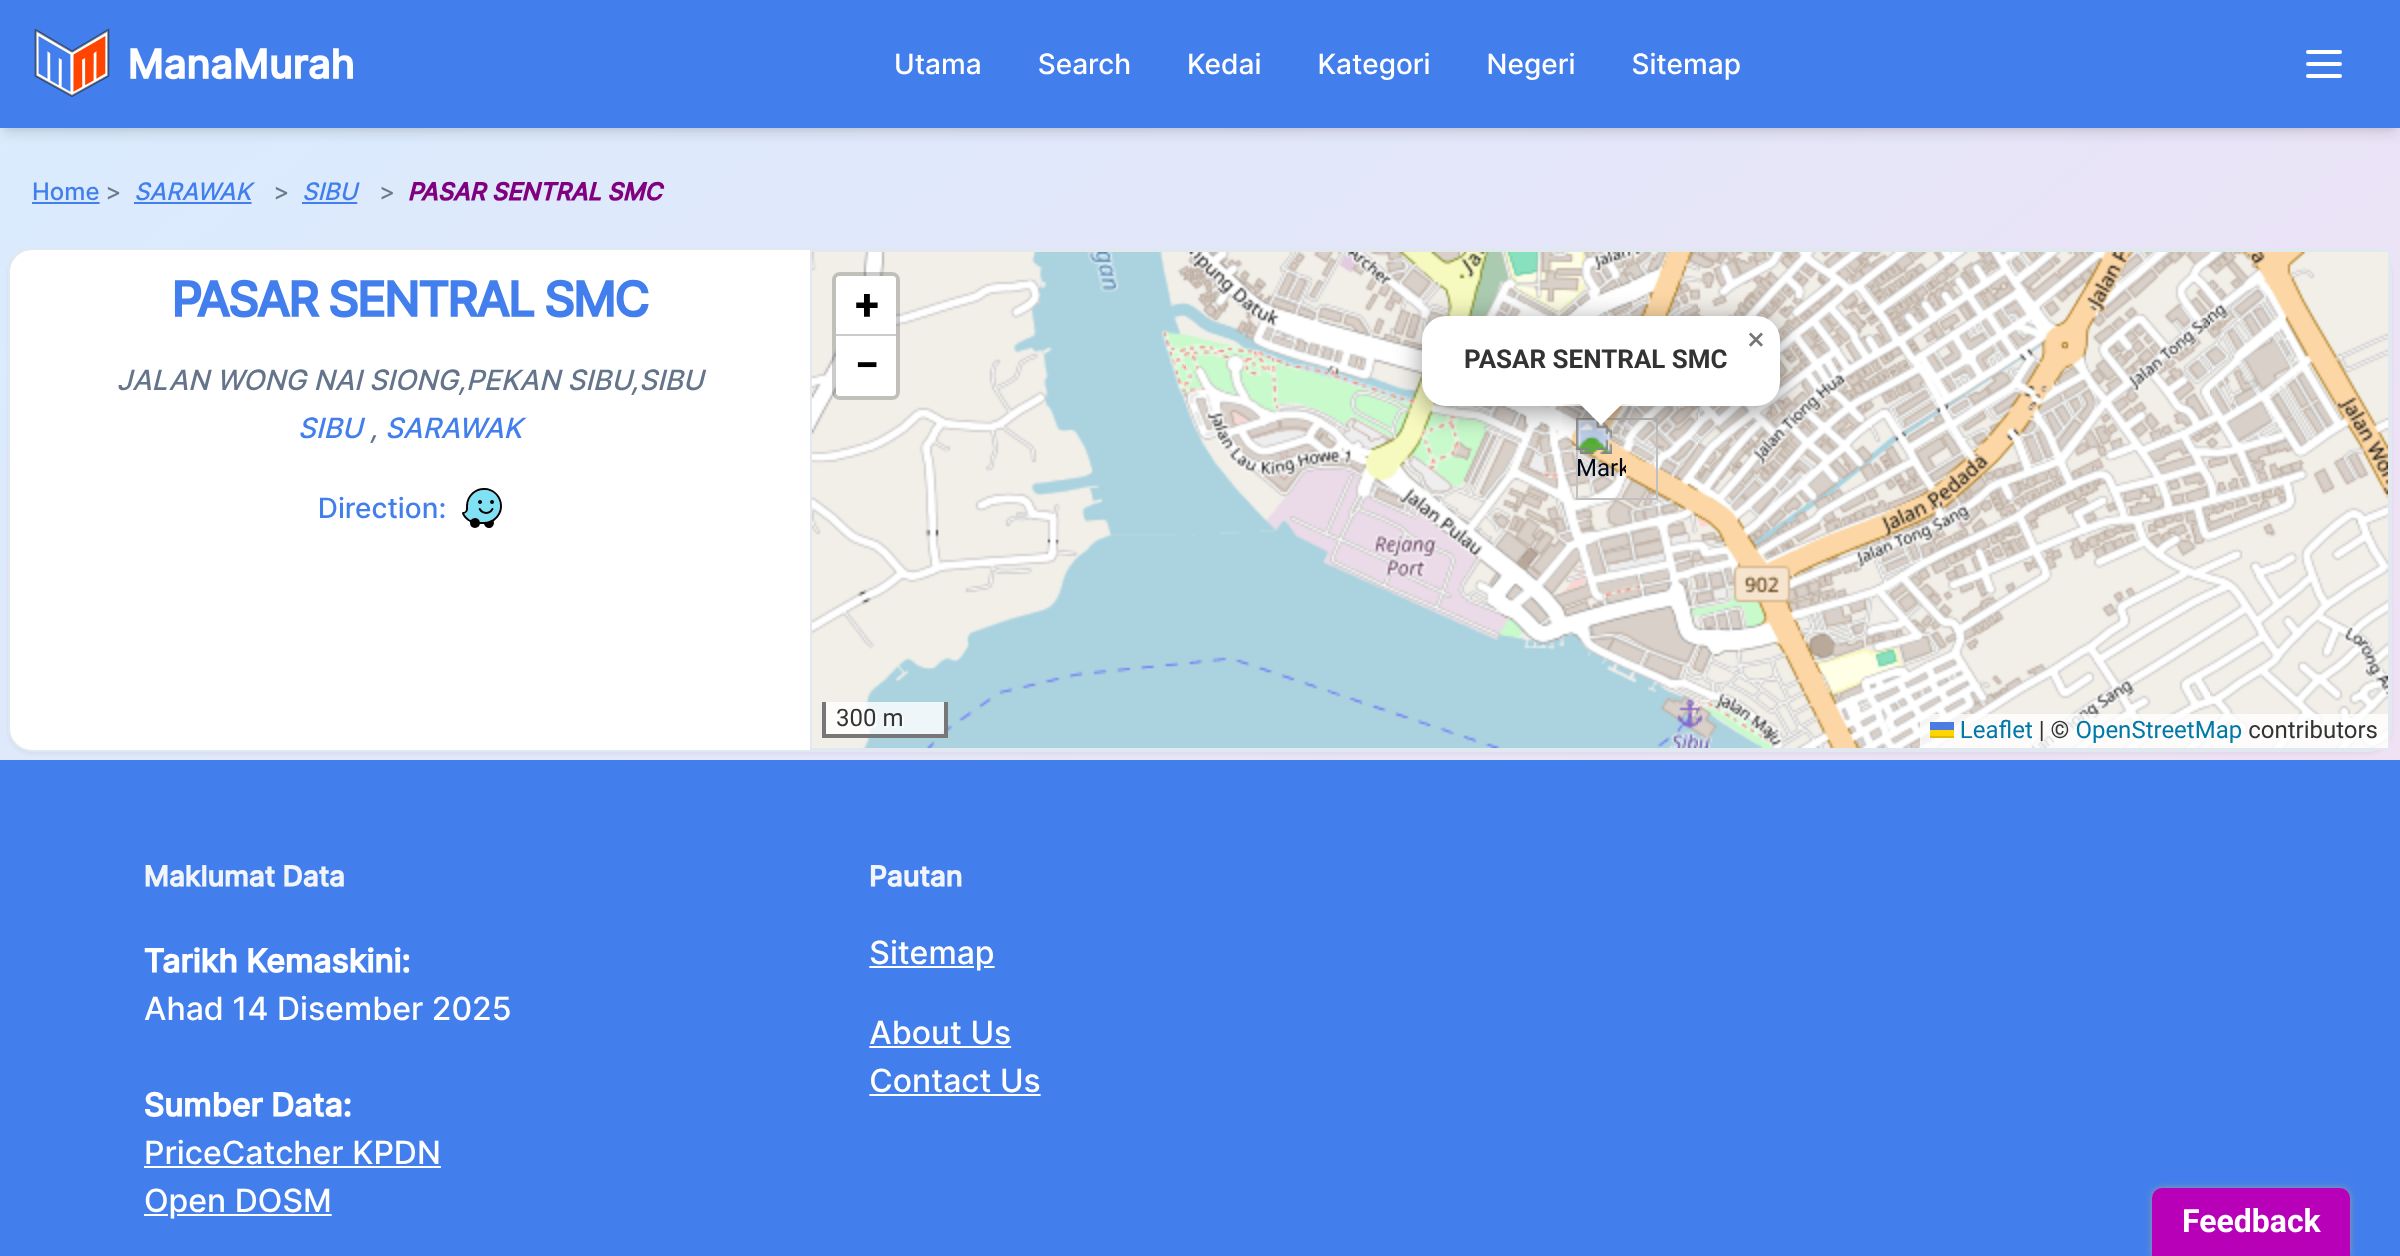Open Negeri in the navigation bar
Image resolution: width=2400 pixels, height=1256 pixels.
click(1530, 64)
